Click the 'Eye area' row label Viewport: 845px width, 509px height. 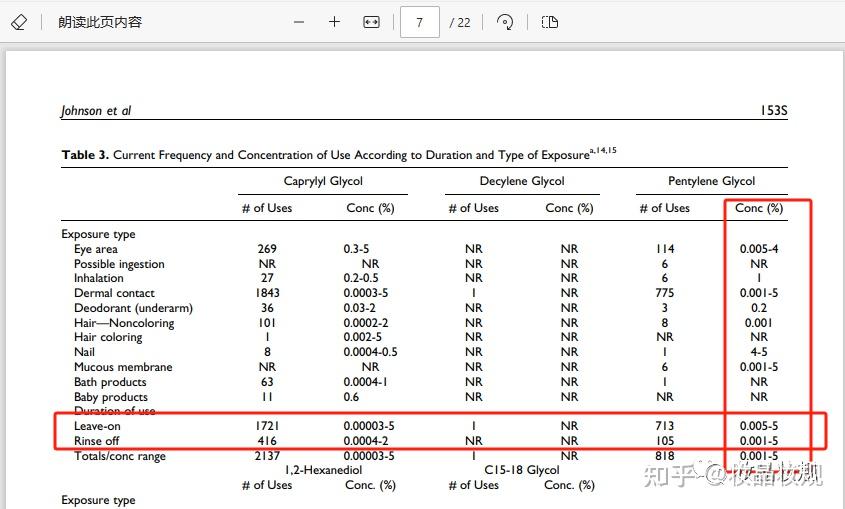(95, 249)
